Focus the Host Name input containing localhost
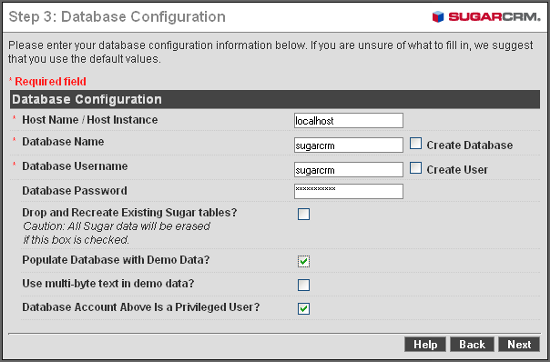Screen dimensions: 550x362 (349, 121)
